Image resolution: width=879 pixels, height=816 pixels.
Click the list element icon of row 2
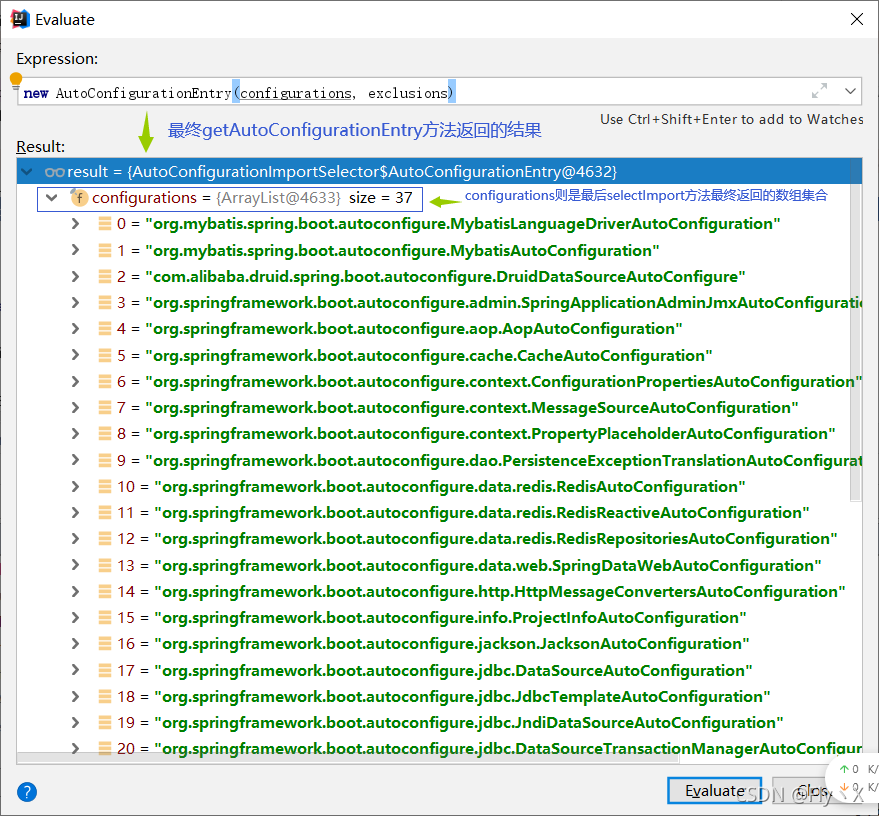(105, 276)
